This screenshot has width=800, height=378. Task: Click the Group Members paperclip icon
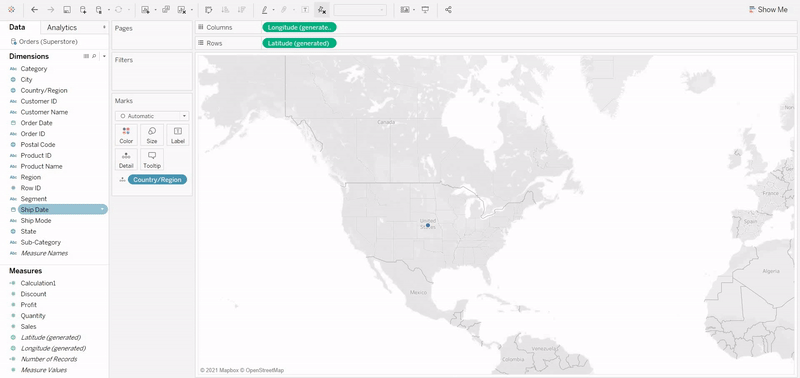285,10
